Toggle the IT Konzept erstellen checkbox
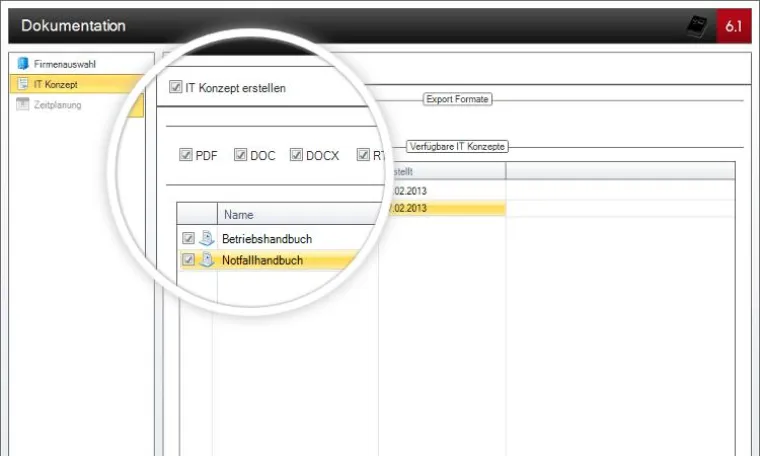The image size is (760, 456). coord(176,88)
